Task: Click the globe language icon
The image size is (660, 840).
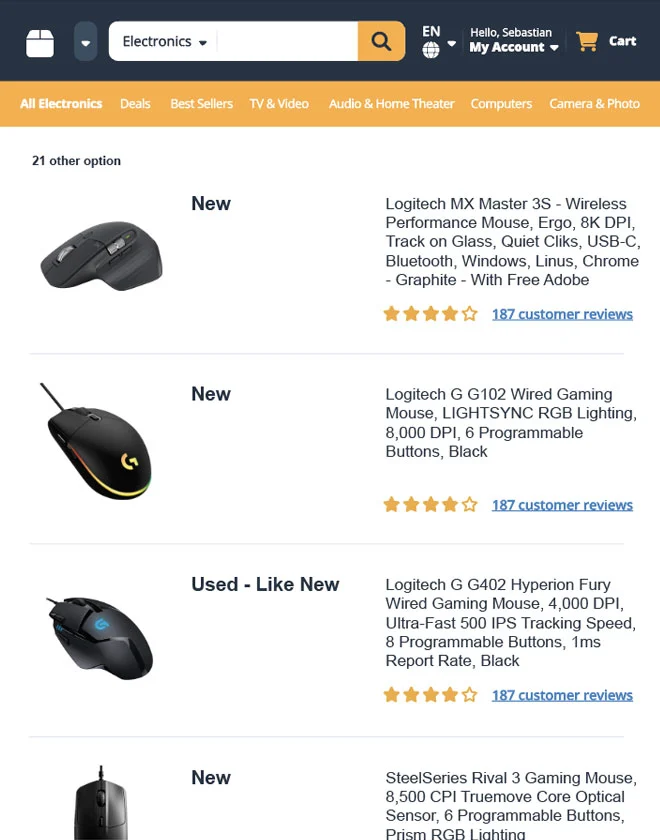Action: point(431,50)
